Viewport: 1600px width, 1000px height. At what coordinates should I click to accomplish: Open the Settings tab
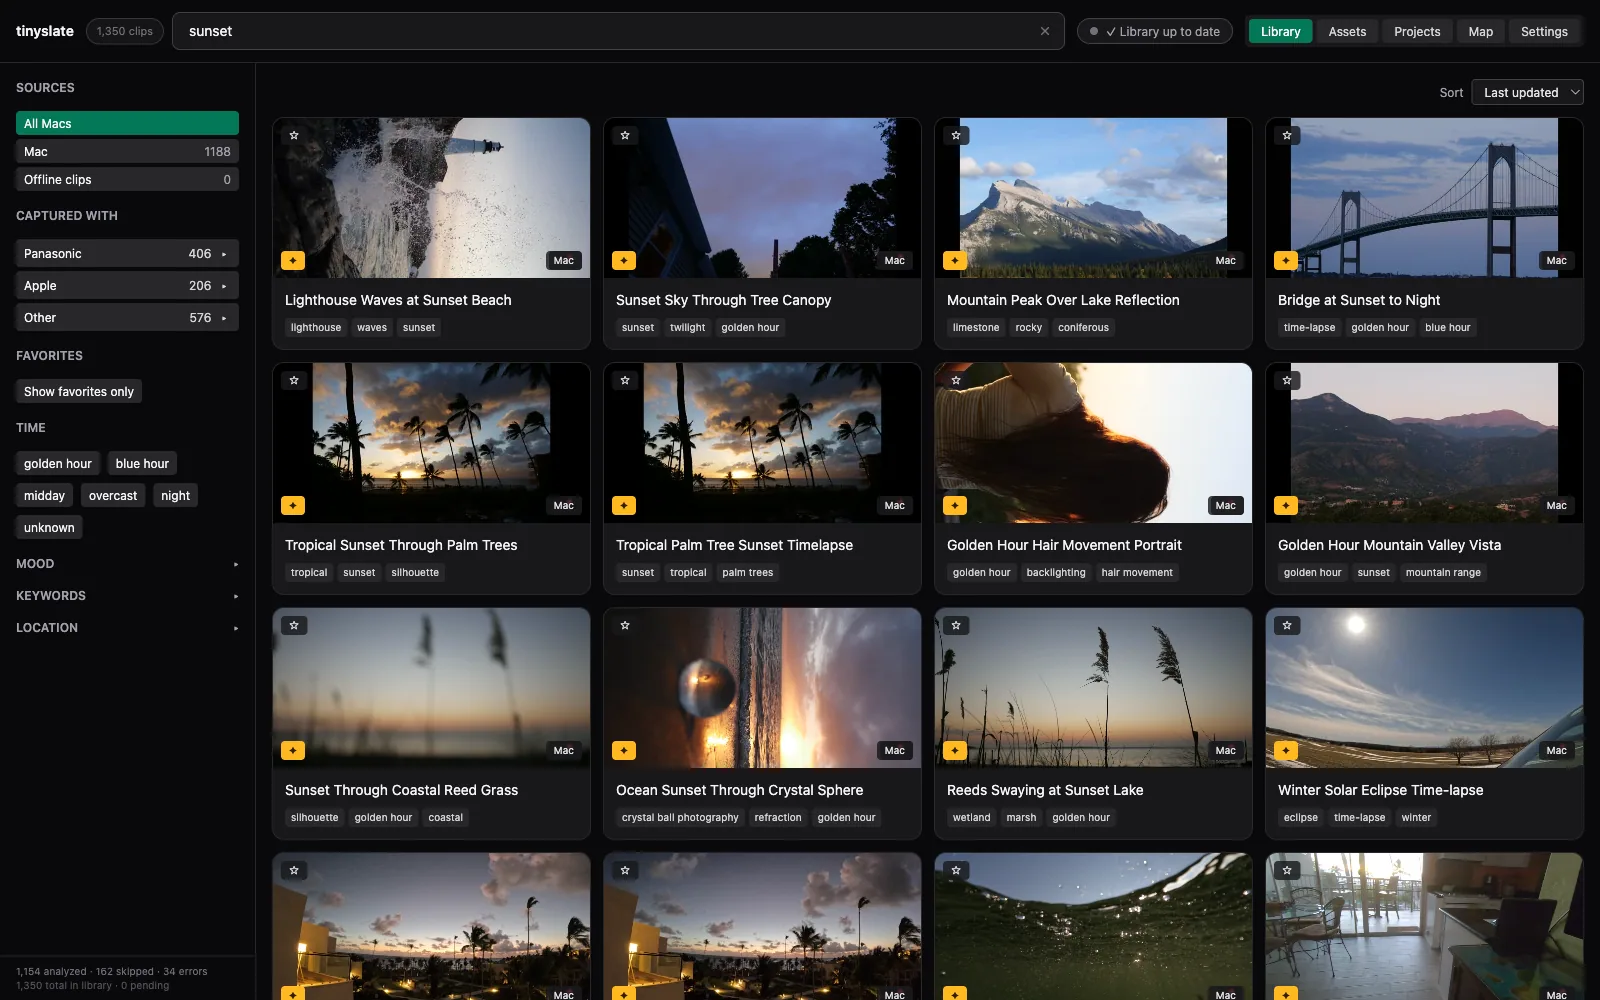pos(1544,31)
